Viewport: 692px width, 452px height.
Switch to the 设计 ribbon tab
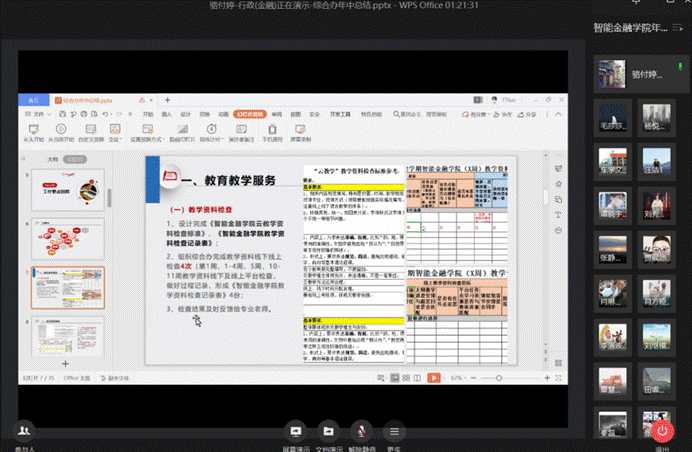coord(185,114)
